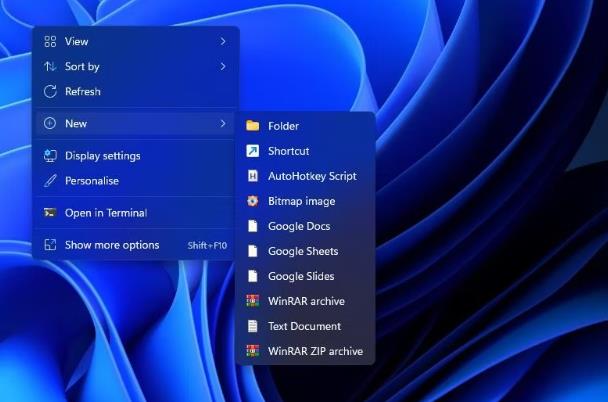This screenshot has width=608, height=402.
Task: Select Refresh from the context menu
Action: click(135, 91)
